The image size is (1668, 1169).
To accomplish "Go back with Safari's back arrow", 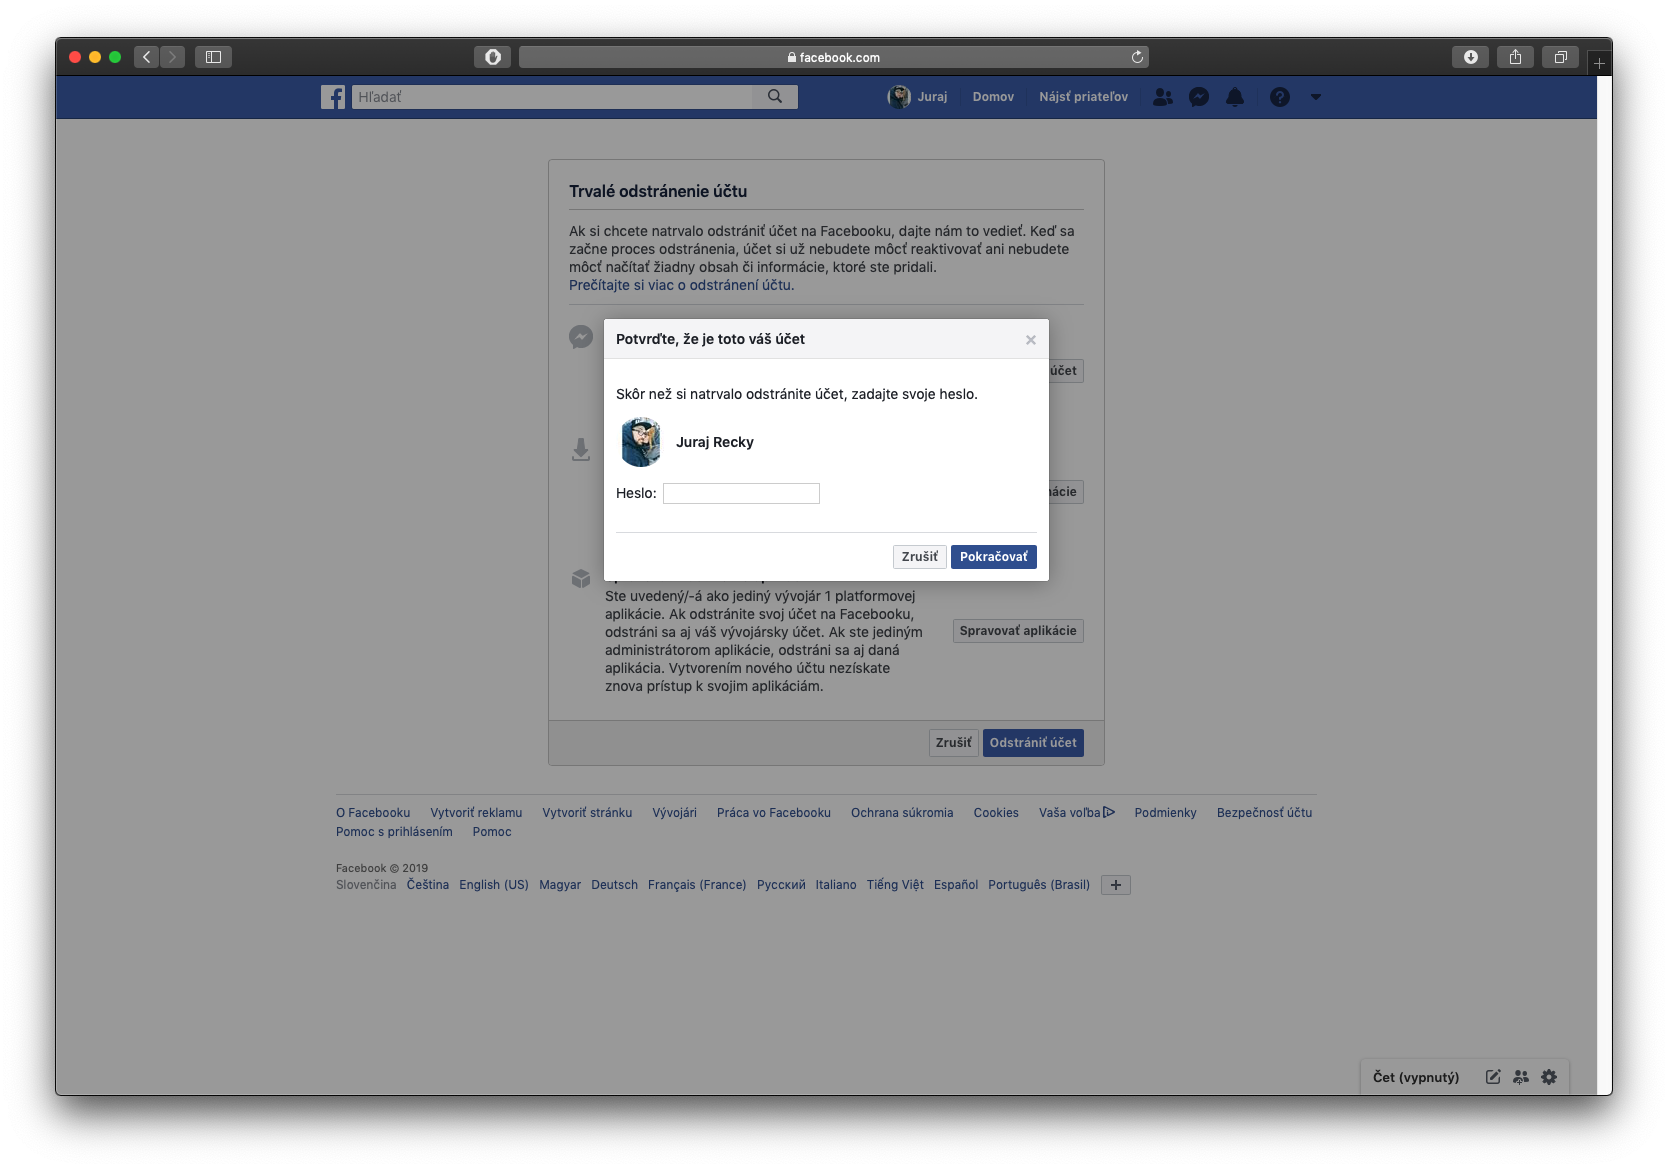I will (147, 57).
